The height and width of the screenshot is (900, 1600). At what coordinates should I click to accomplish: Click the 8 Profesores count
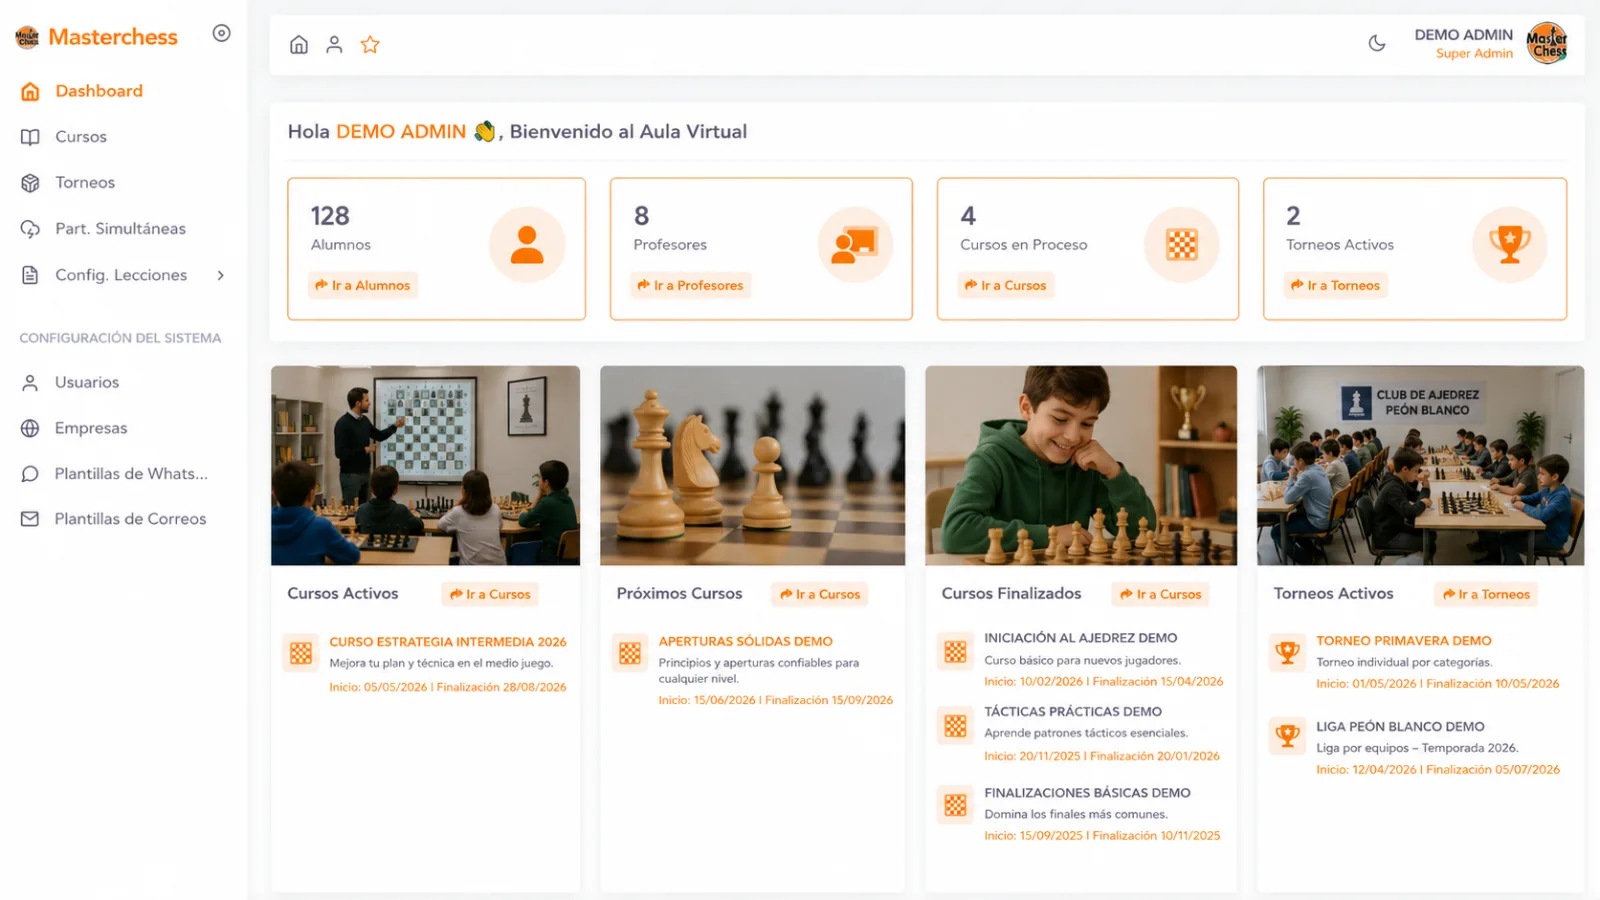[x=642, y=216]
